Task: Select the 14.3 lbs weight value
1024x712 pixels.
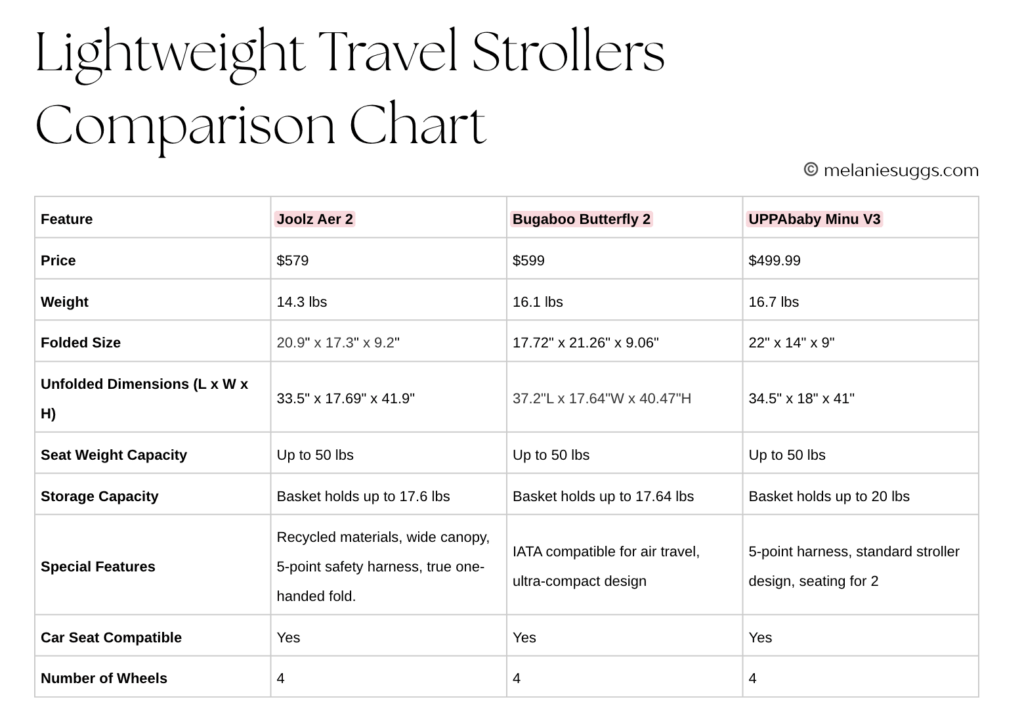Action: [302, 301]
